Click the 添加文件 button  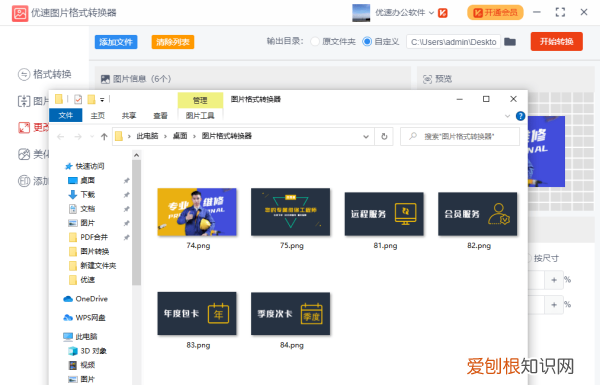click(x=116, y=42)
